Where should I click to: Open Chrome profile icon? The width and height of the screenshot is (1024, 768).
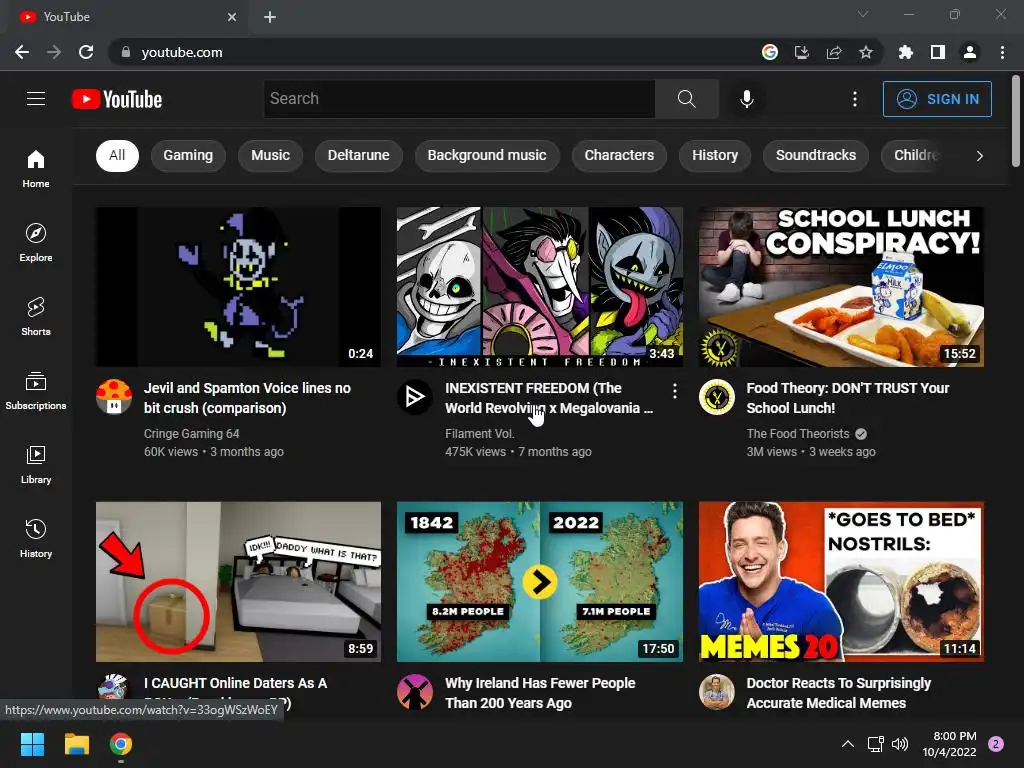970,52
